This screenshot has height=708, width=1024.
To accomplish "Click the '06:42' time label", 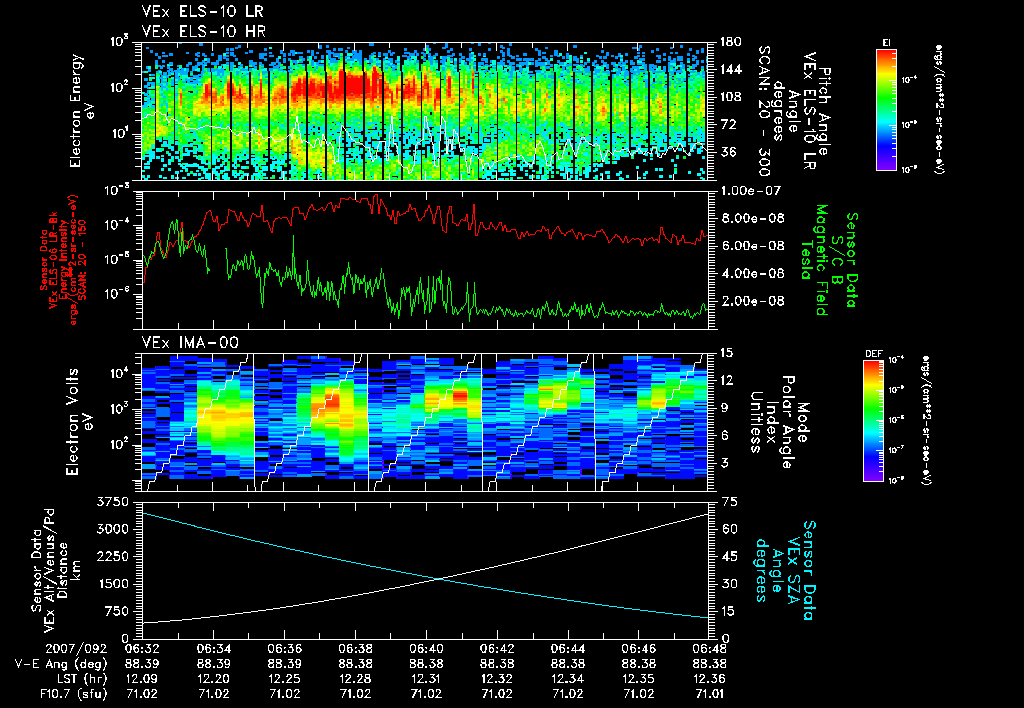I will (497, 649).
